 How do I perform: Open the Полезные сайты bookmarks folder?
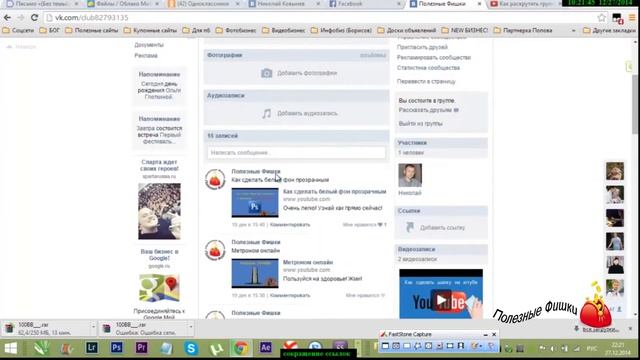pos(91,31)
